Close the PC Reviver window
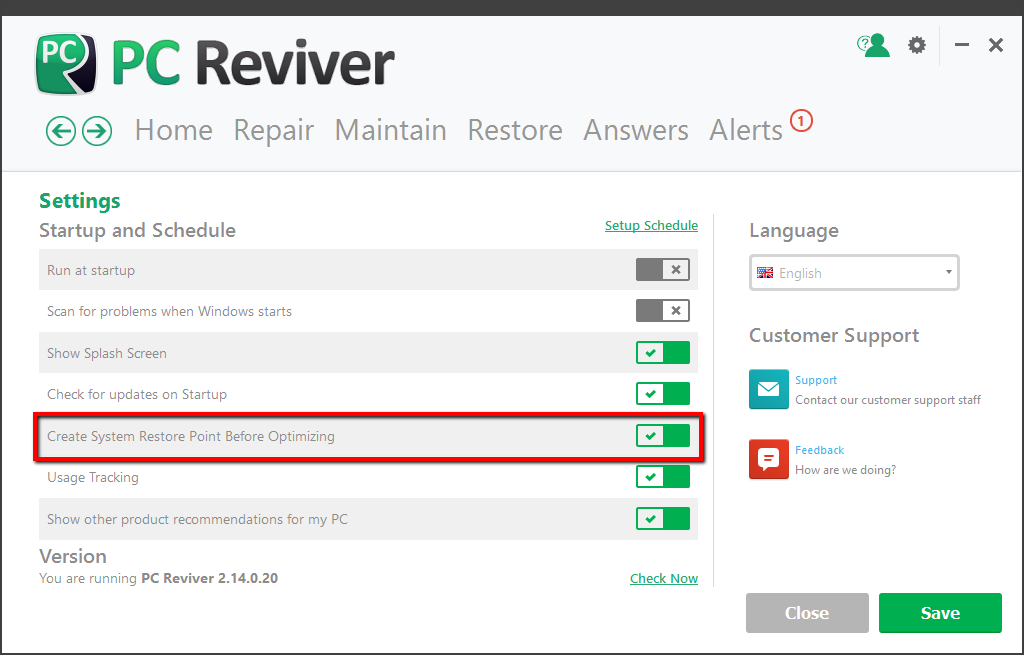 tap(995, 45)
